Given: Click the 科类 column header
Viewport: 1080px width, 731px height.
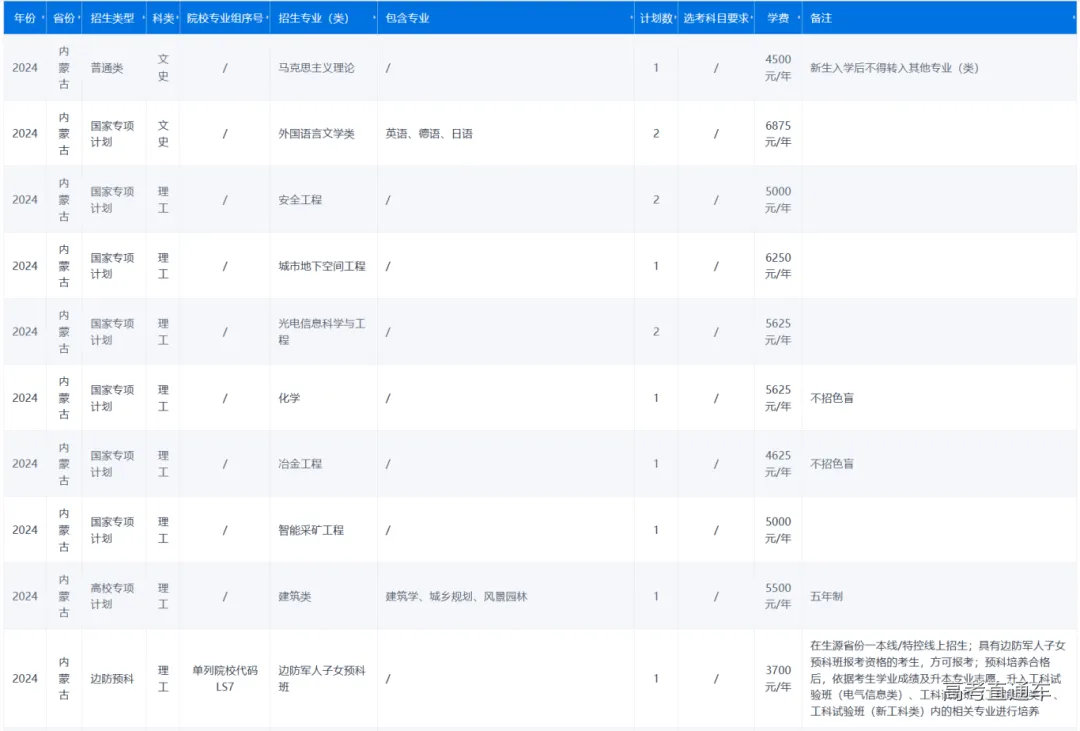Looking at the screenshot, I should click(x=163, y=18).
